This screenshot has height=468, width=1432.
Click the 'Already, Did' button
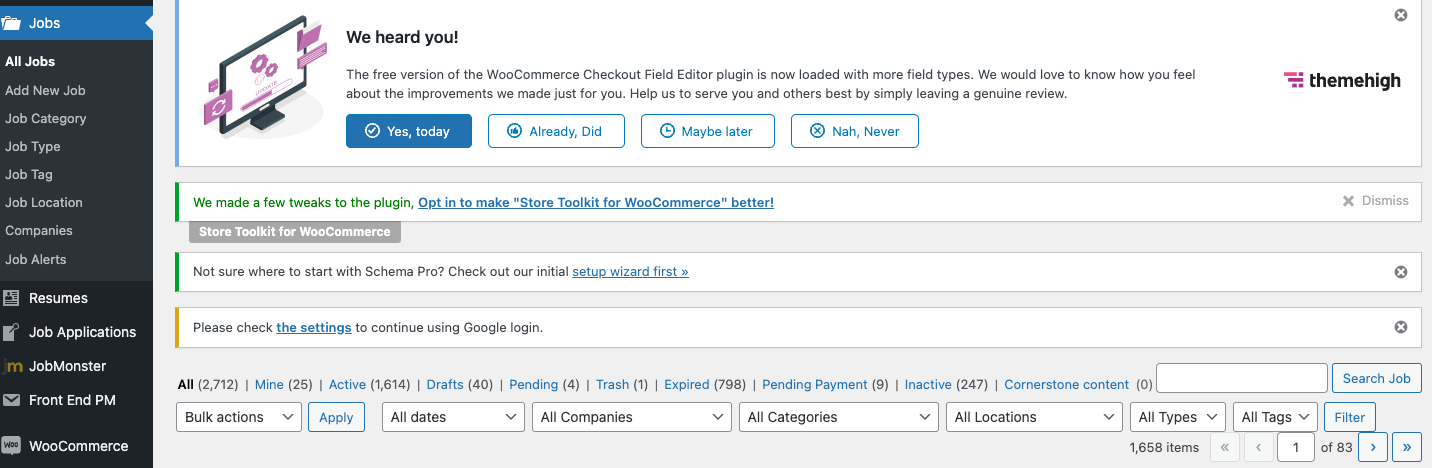[x=556, y=131]
